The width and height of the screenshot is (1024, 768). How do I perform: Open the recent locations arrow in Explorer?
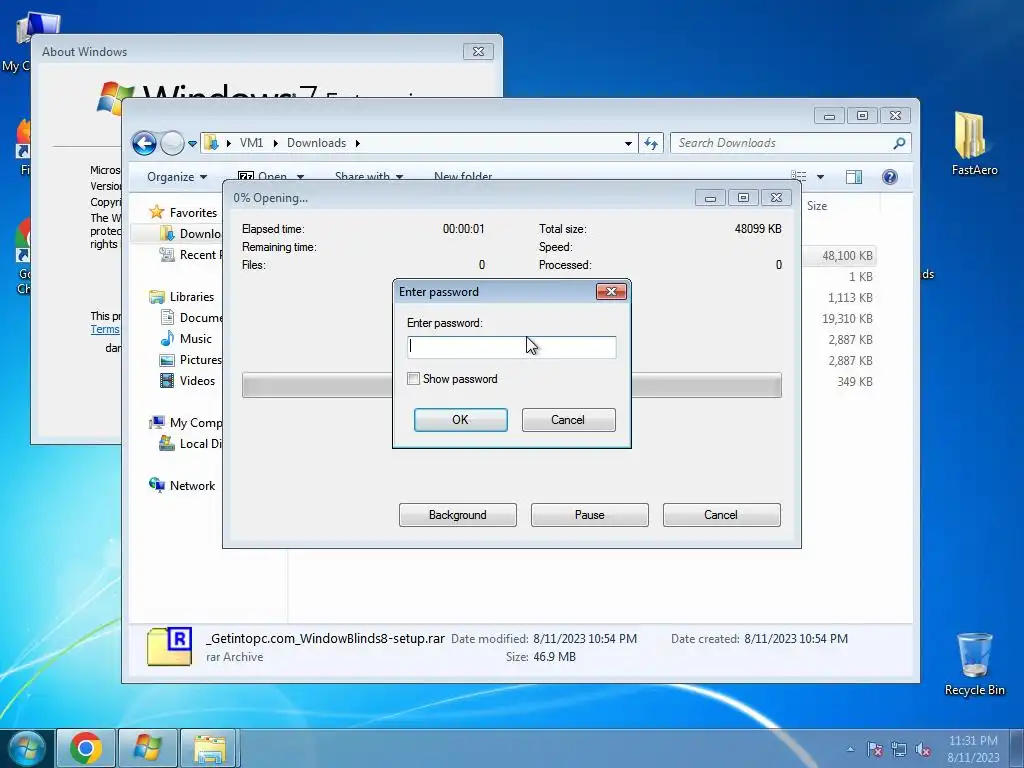tap(192, 144)
